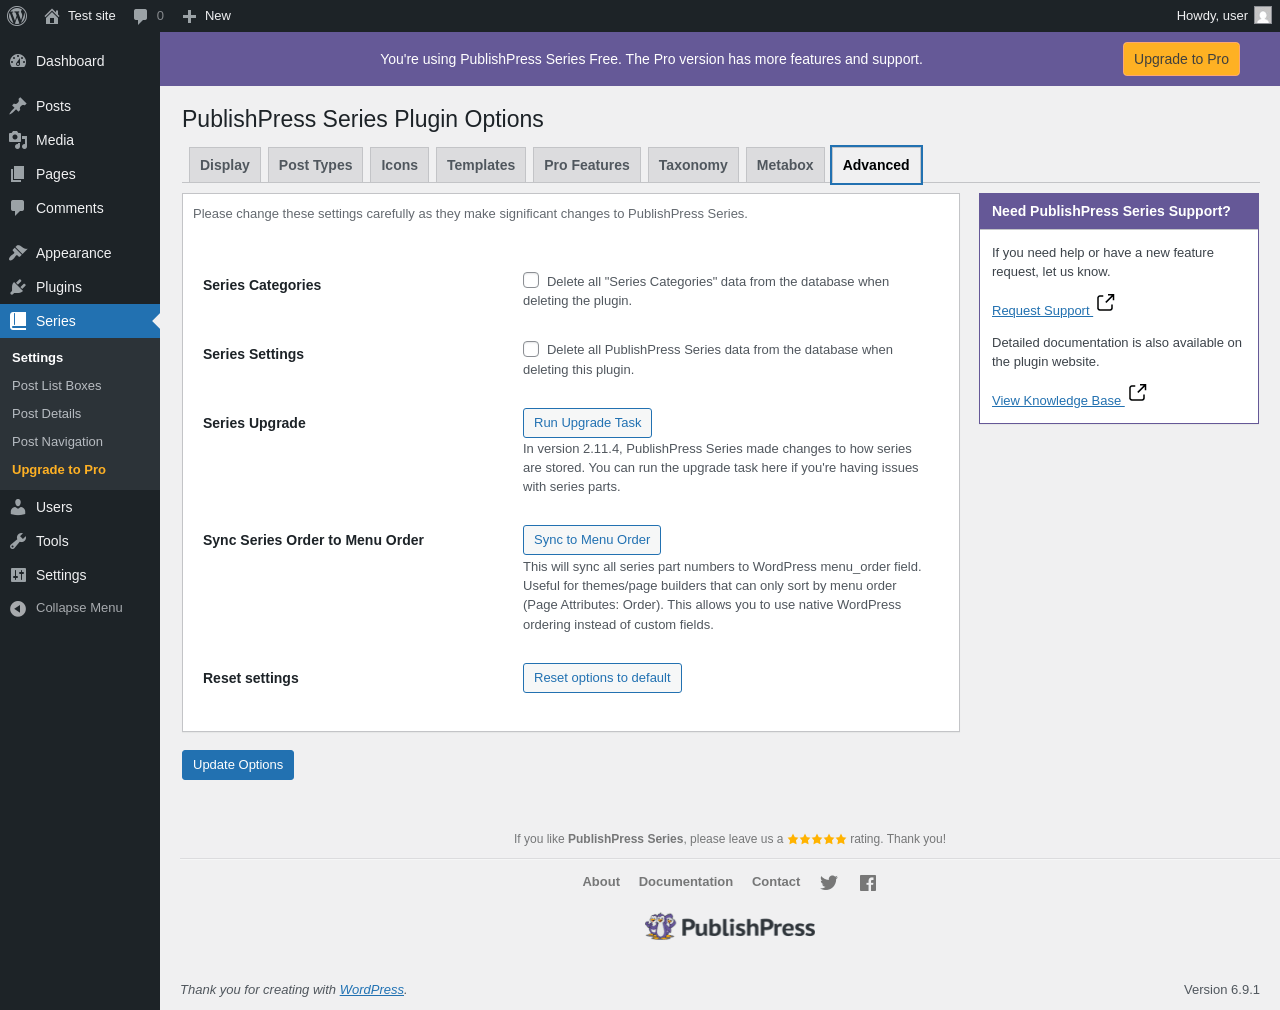Go to the Metabox tab

pos(785,165)
